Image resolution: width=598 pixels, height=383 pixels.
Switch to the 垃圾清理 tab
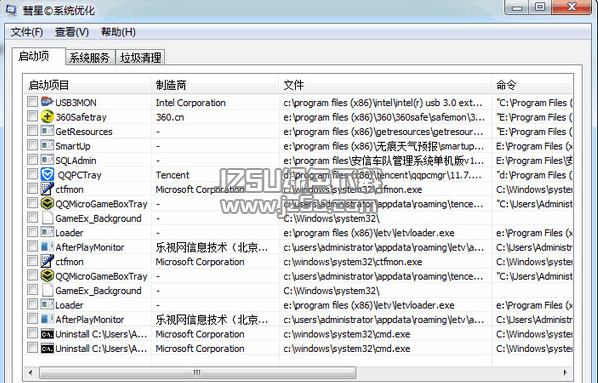click(x=140, y=58)
